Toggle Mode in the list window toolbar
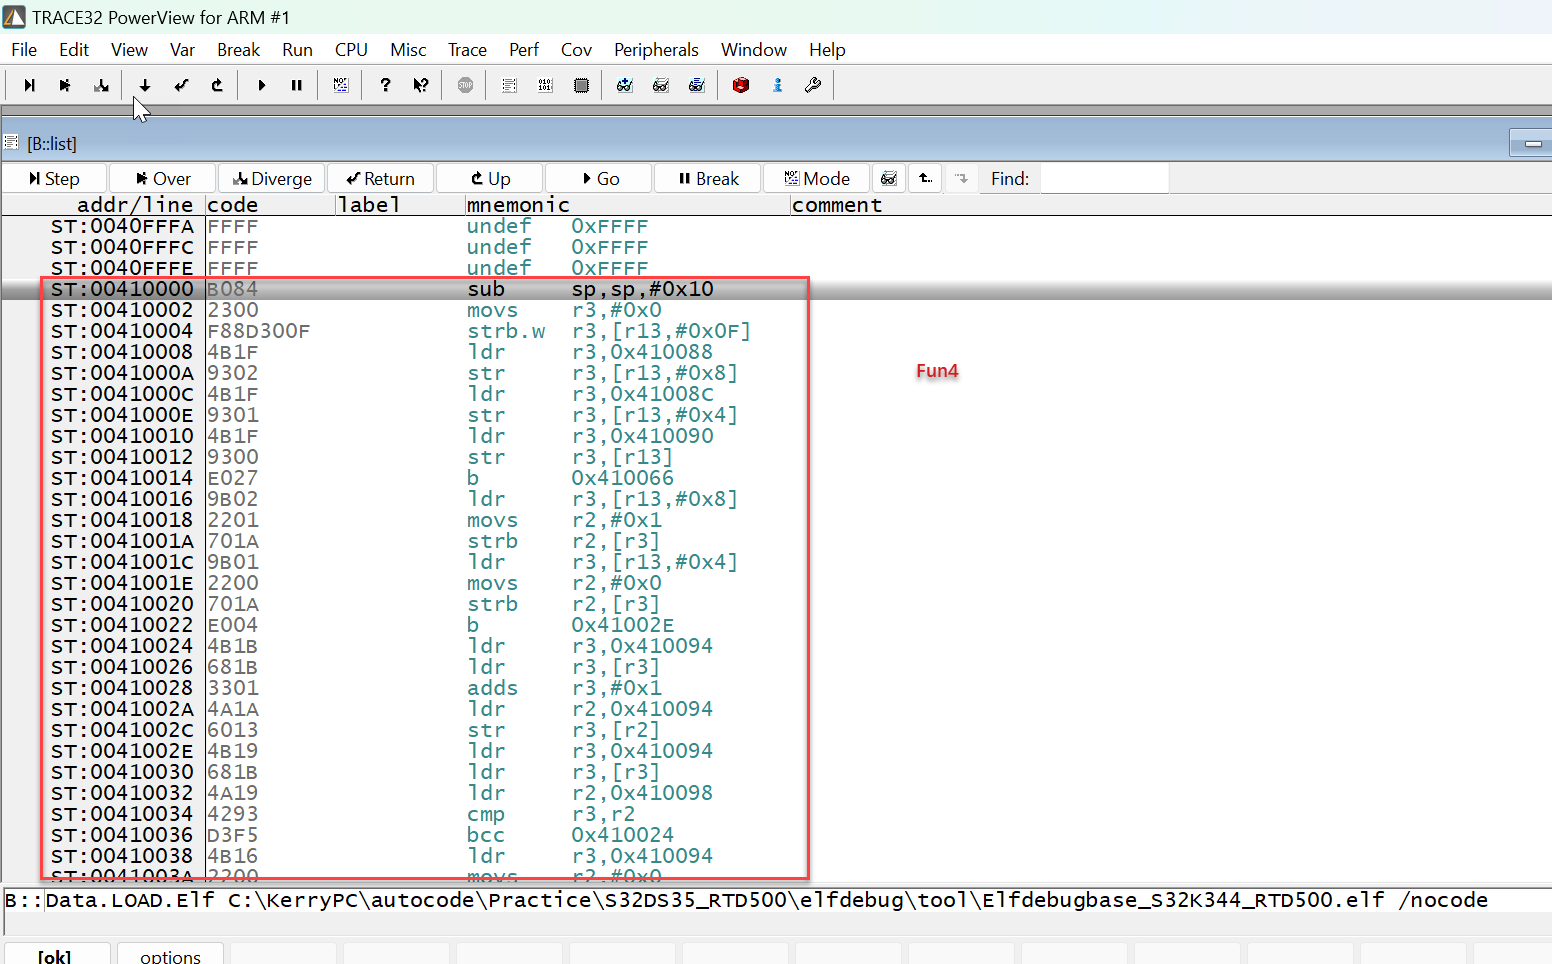 pyautogui.click(x=816, y=178)
